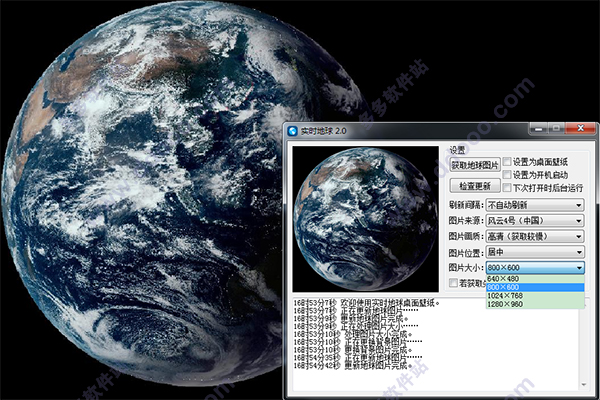Image resolution: width=600 pixels, height=400 pixels.
Task: Click the 实时地球 2.0 title text
Action: pos(323,131)
